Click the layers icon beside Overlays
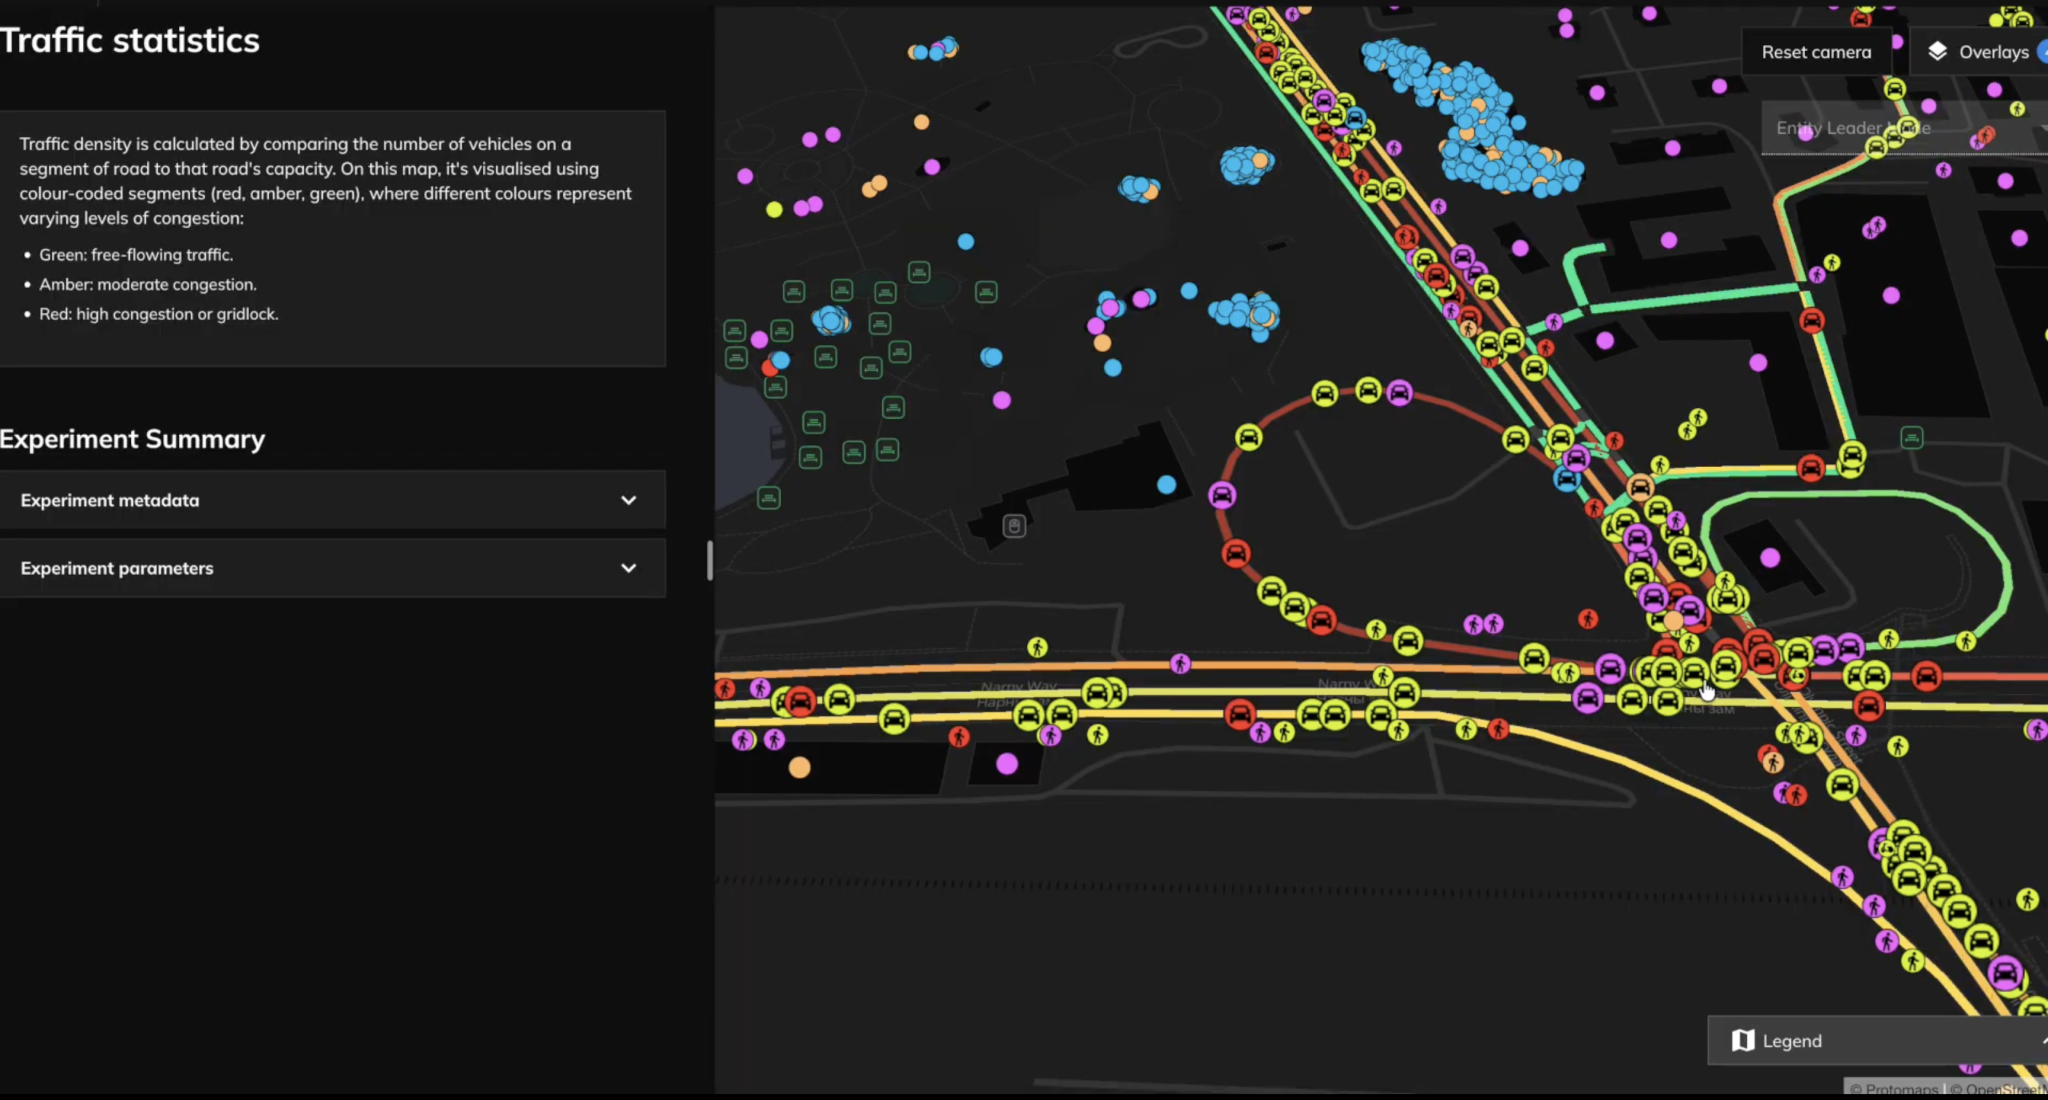The height and width of the screenshot is (1100, 2048). [x=1937, y=52]
